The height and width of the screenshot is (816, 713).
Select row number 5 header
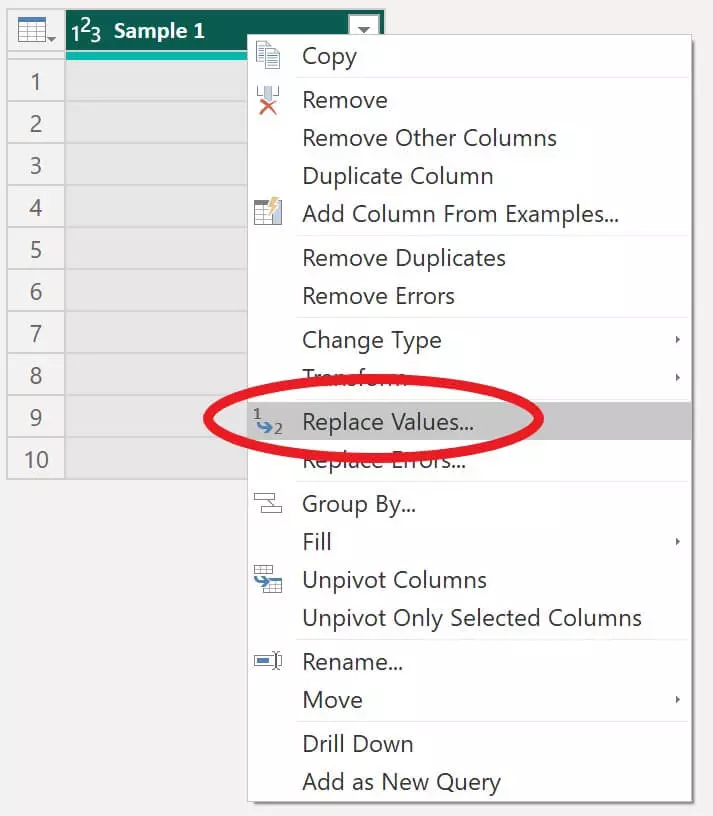pos(36,249)
